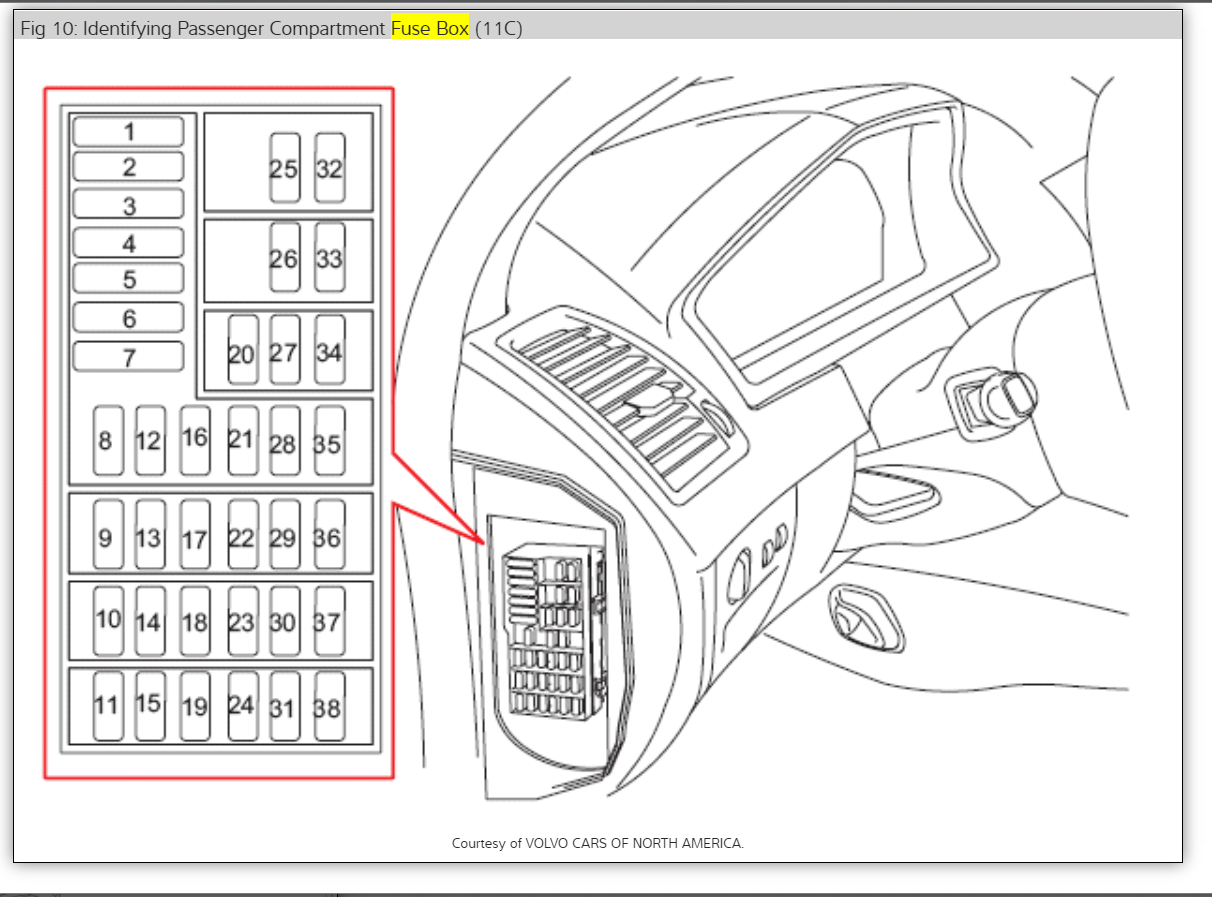Pick fuse 18 in the fuse layout
Viewport: 1212px width, 897px height.
pos(195,621)
